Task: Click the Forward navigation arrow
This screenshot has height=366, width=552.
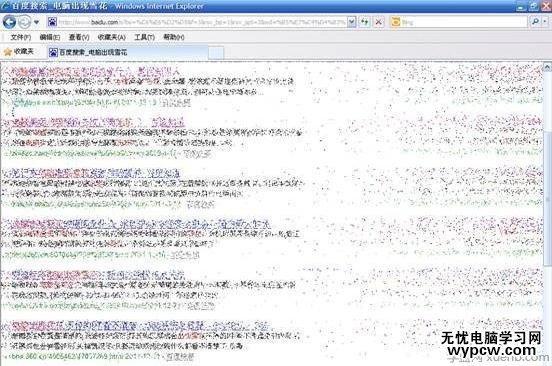Action: (x=24, y=22)
